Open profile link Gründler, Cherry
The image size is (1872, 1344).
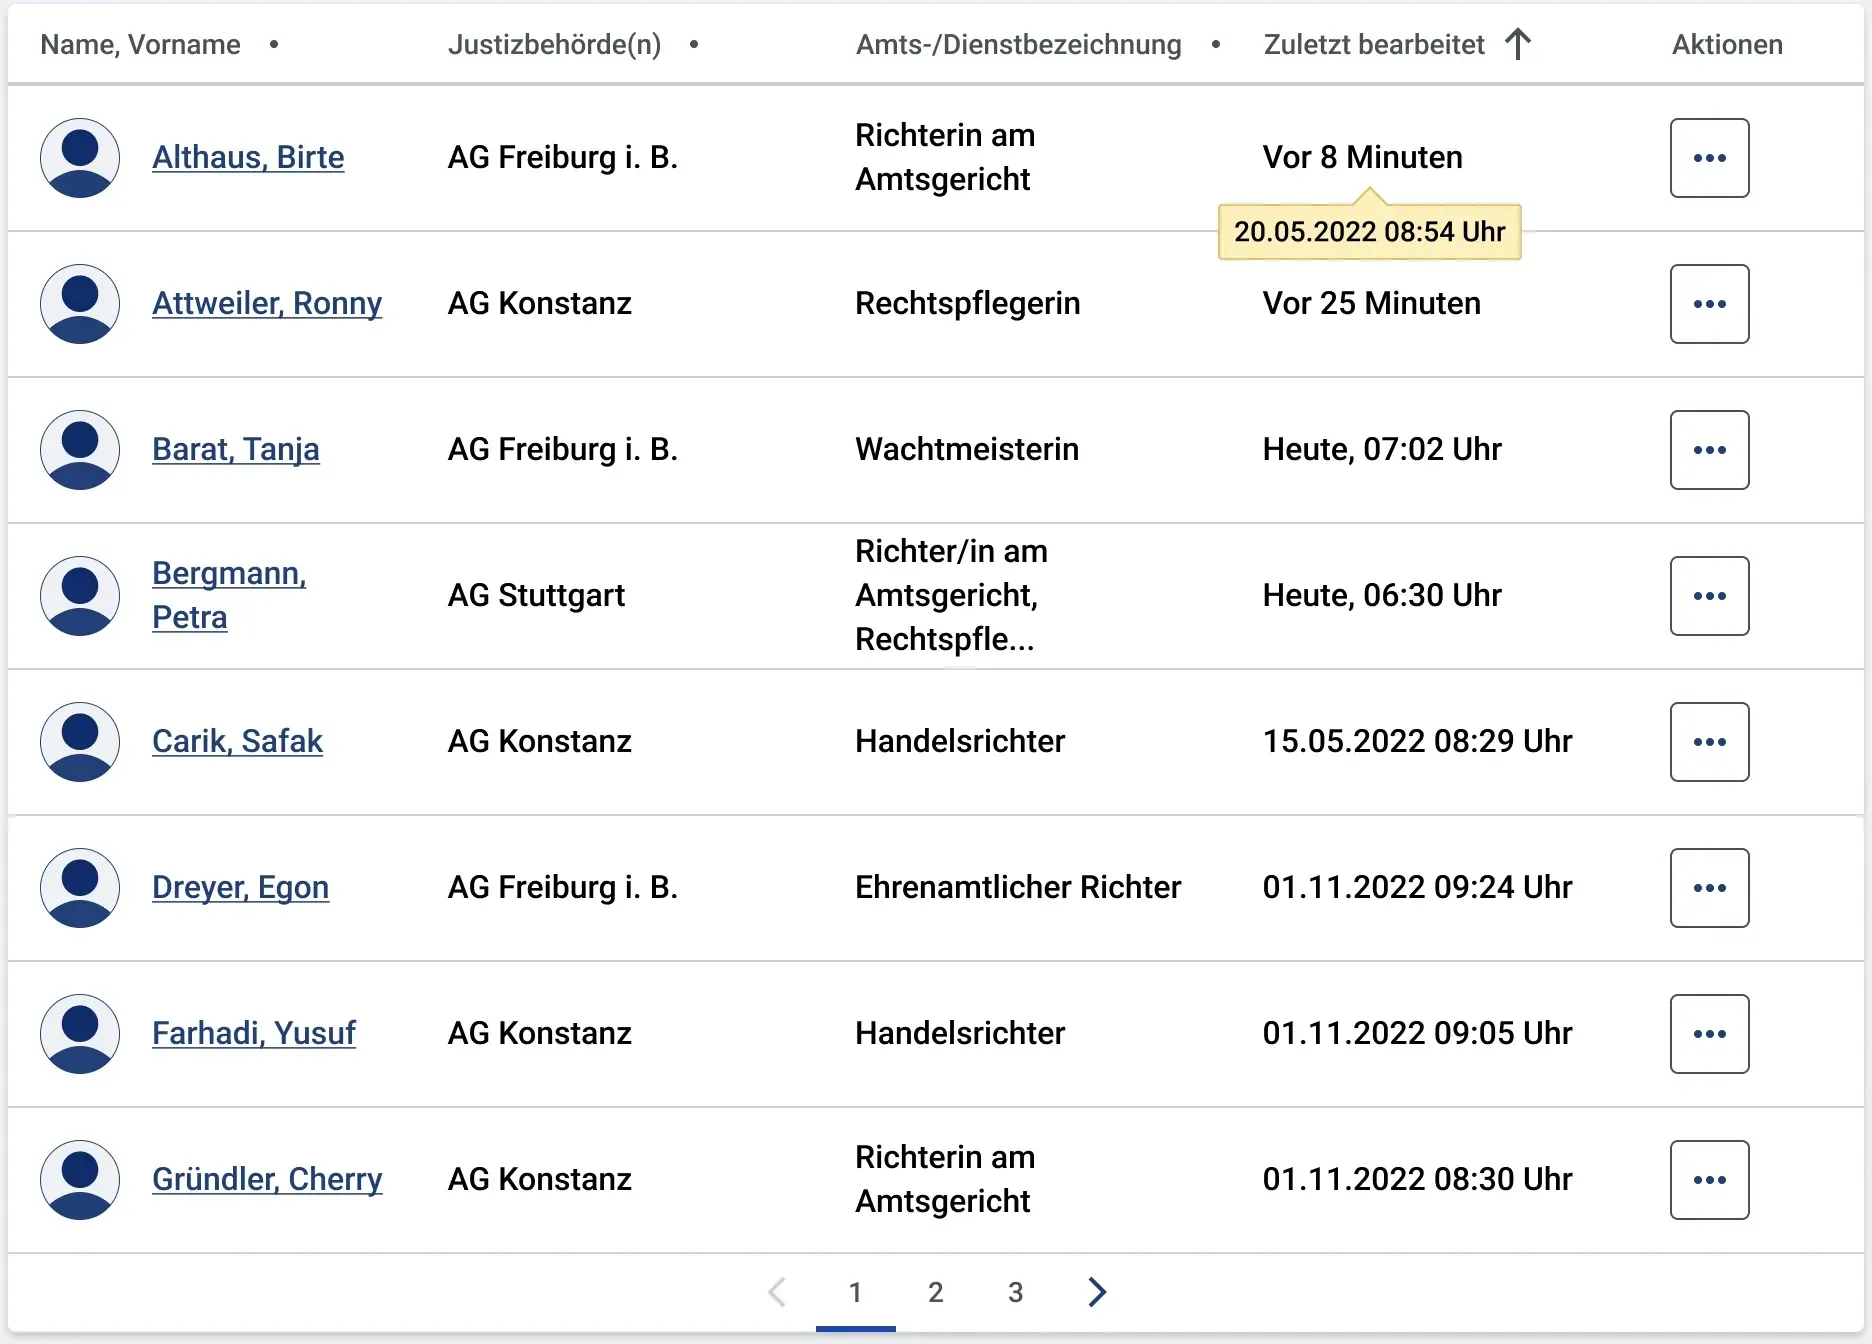[267, 1179]
